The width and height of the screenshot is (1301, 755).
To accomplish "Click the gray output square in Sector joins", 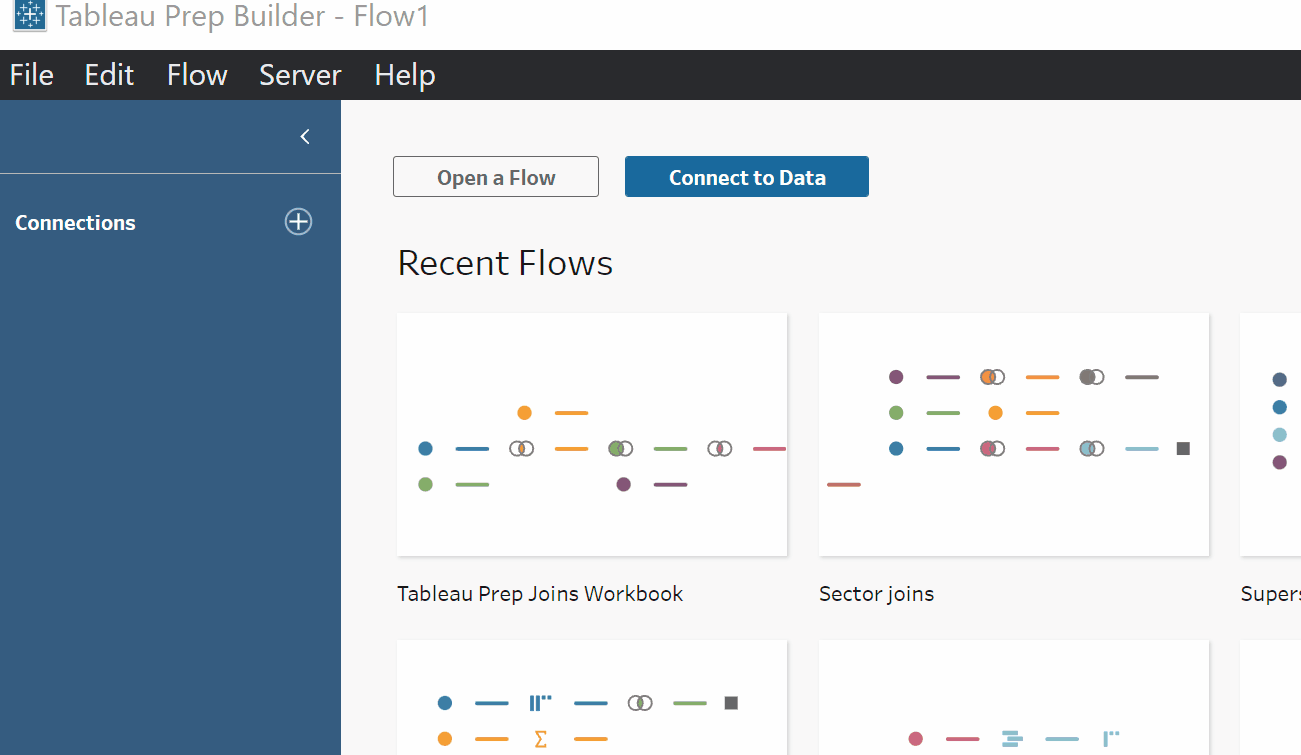I will coord(1183,448).
